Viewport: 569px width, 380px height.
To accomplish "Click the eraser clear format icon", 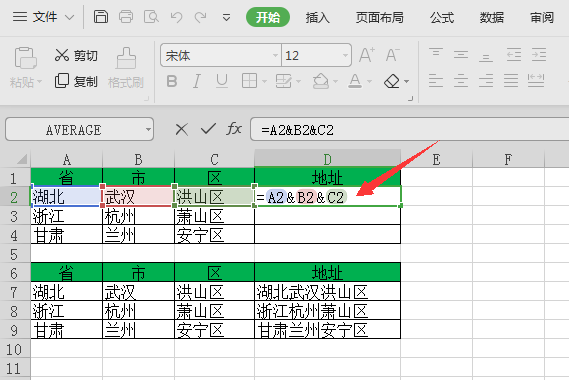I will pos(392,81).
